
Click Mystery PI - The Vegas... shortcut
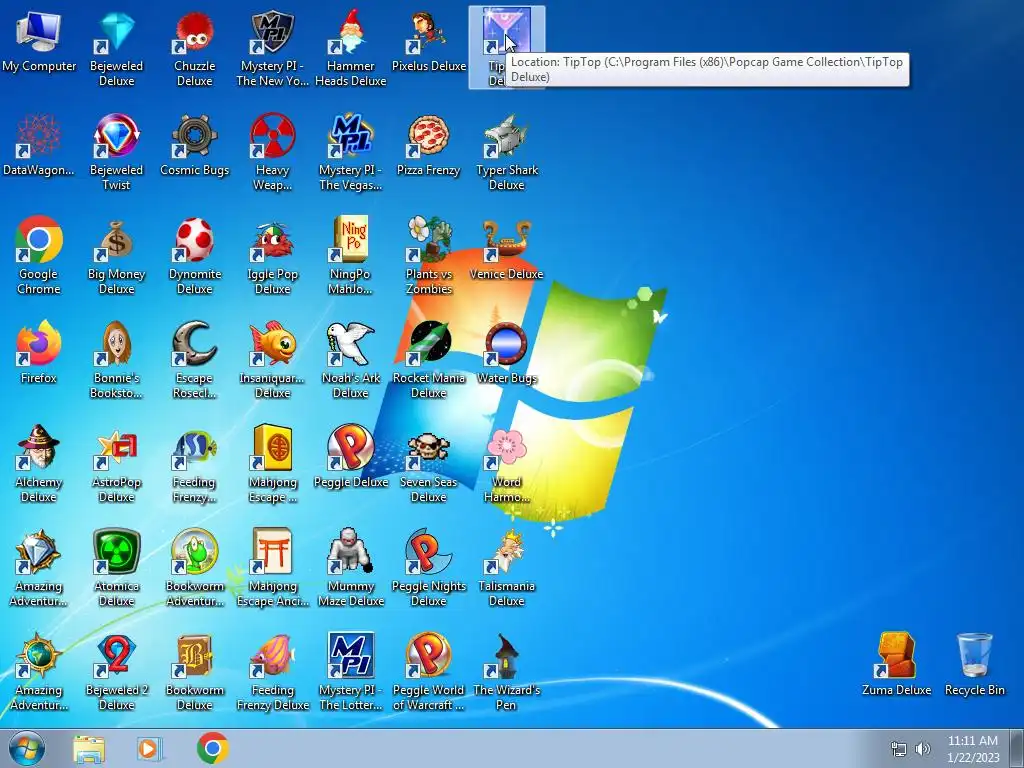click(351, 153)
